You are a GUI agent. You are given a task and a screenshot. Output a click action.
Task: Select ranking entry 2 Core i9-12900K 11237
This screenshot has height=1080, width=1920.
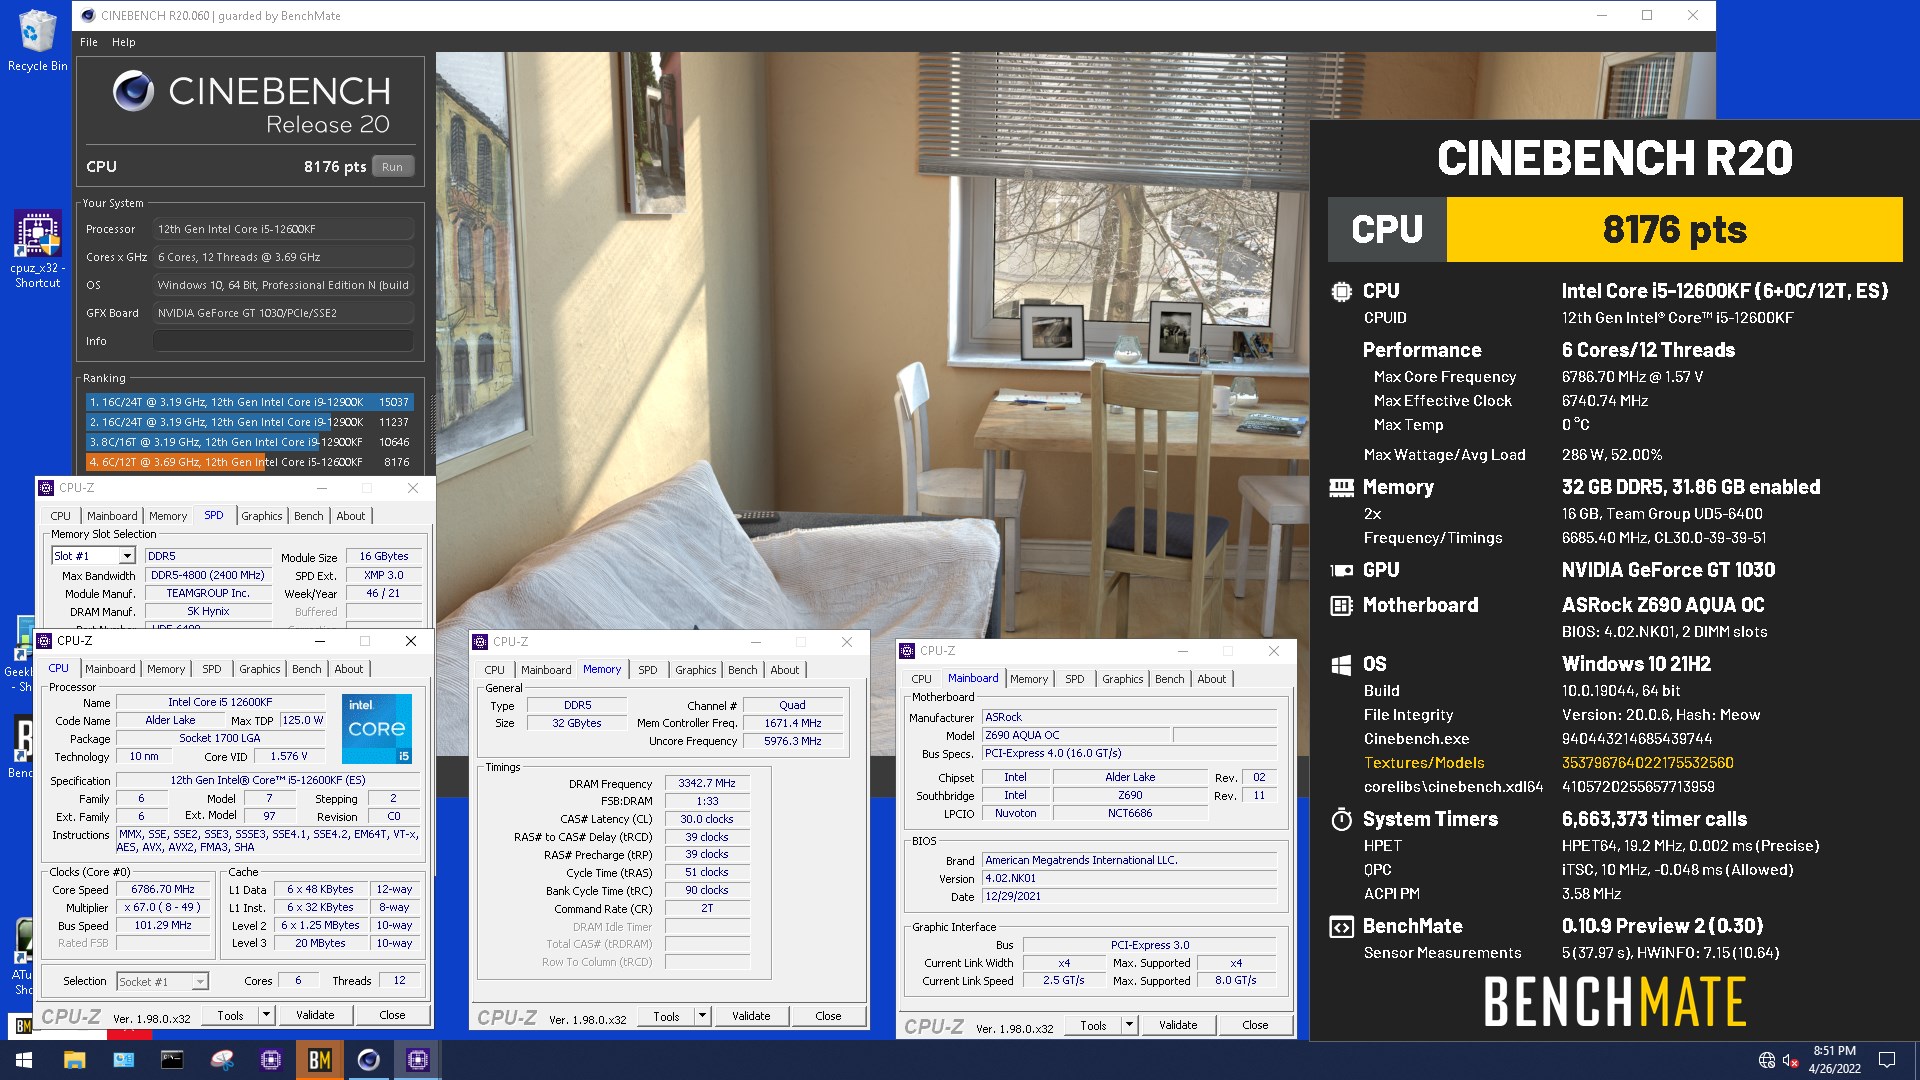pos(249,422)
